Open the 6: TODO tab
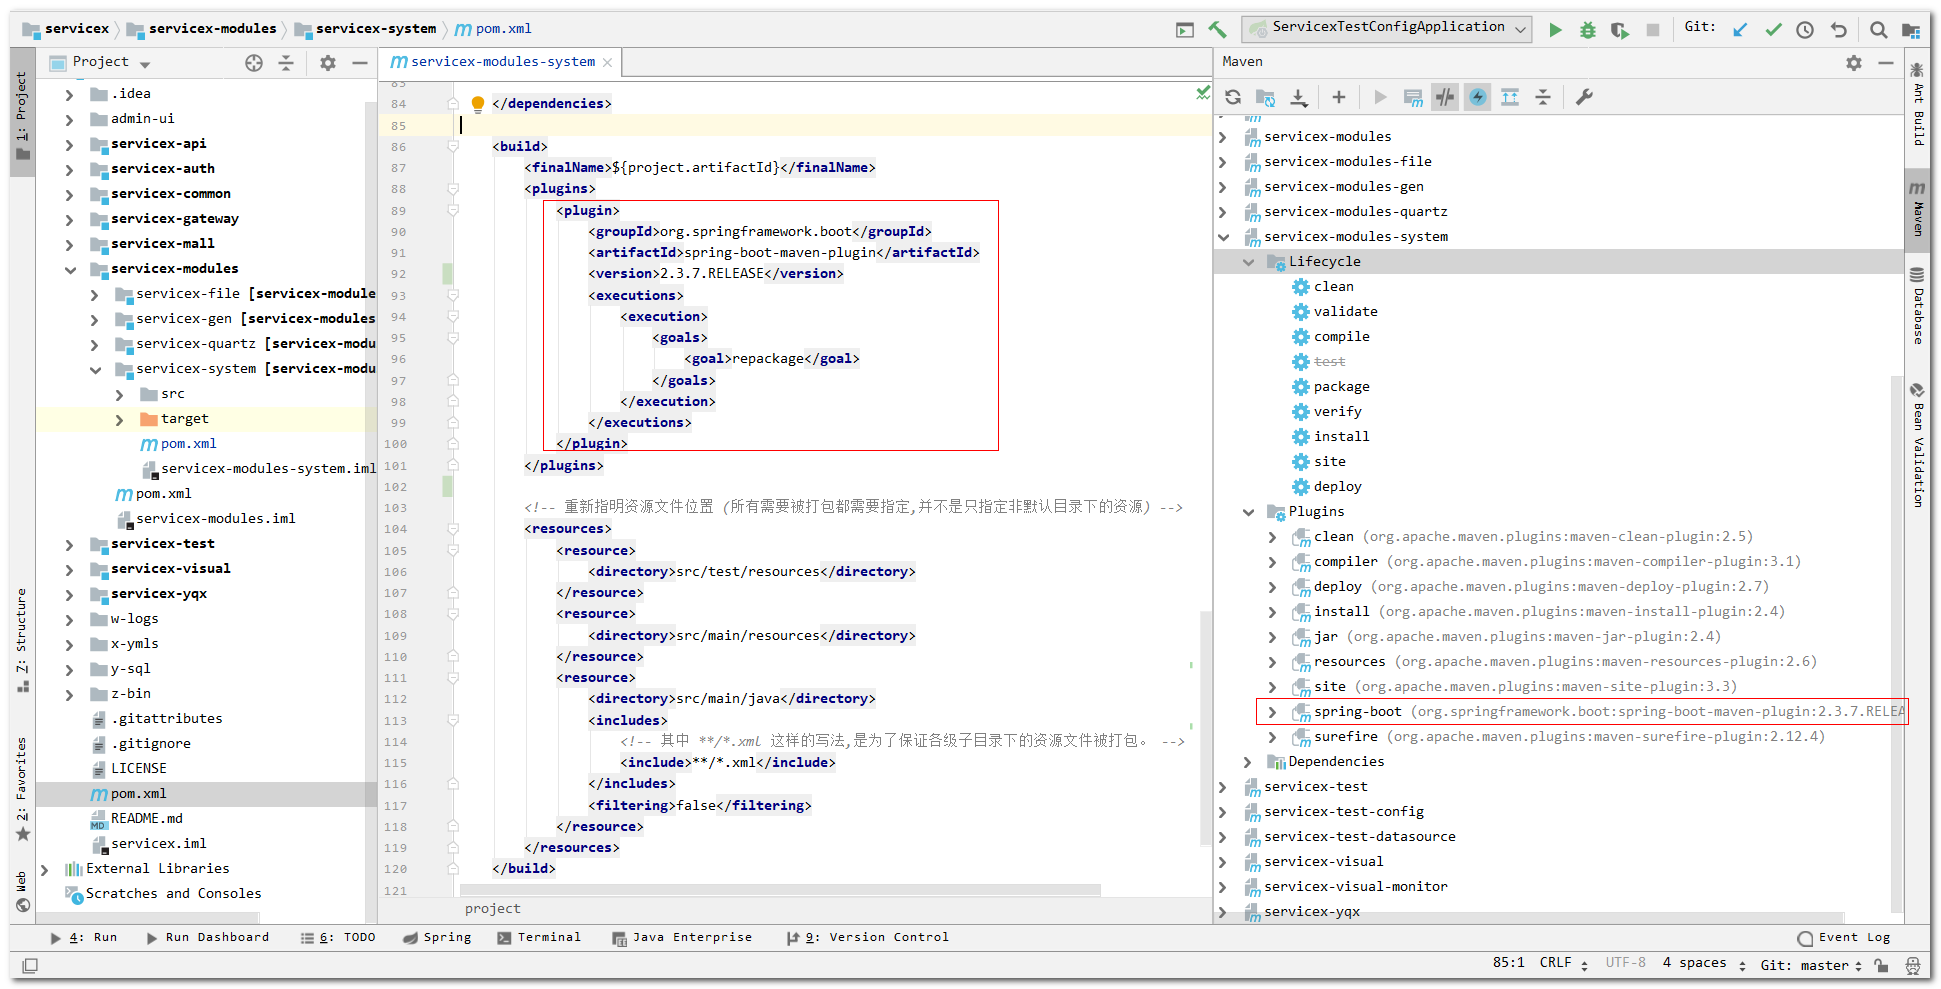Image resolution: width=1941 pixels, height=989 pixels. tap(338, 938)
